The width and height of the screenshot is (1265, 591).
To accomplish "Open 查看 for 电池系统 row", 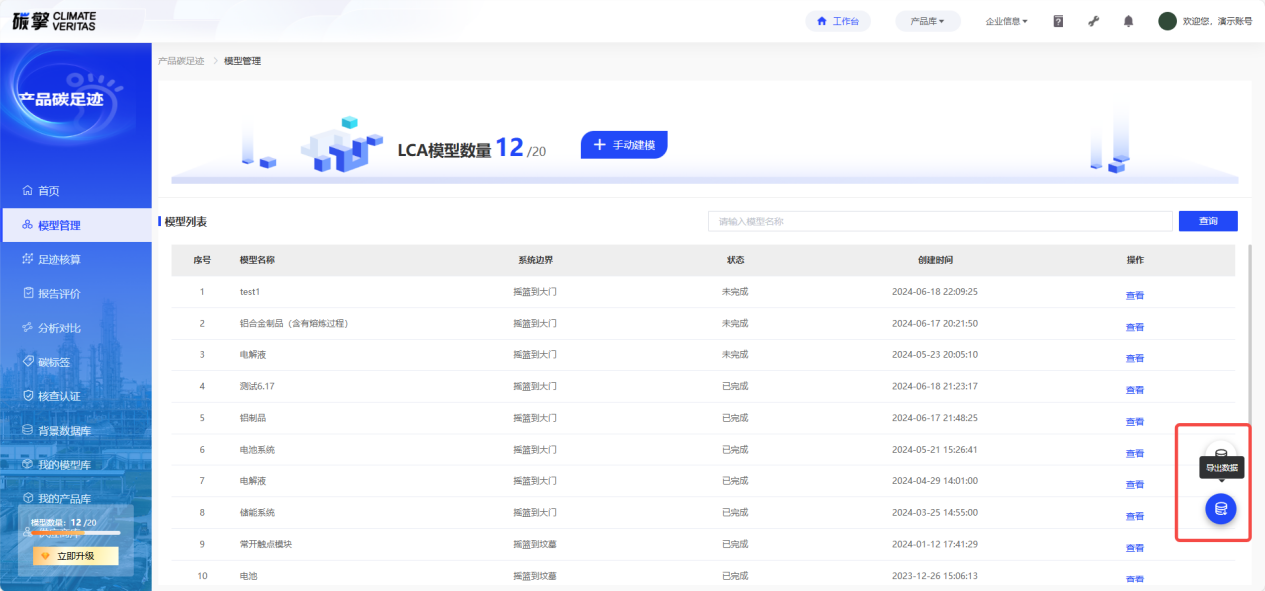I will [x=1135, y=453].
